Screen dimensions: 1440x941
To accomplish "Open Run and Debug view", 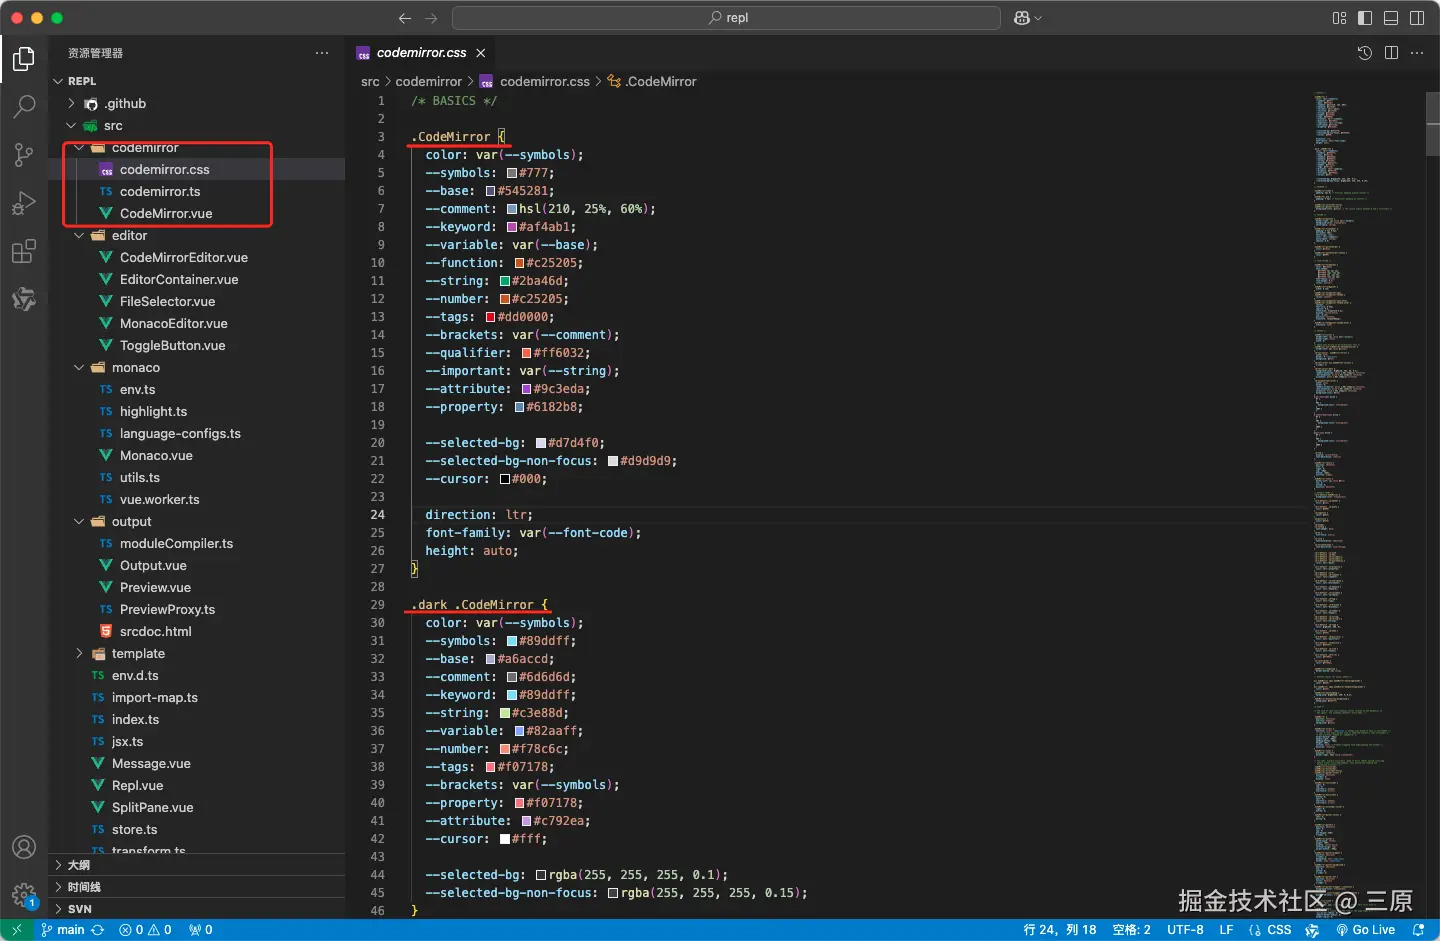I will coord(24,203).
